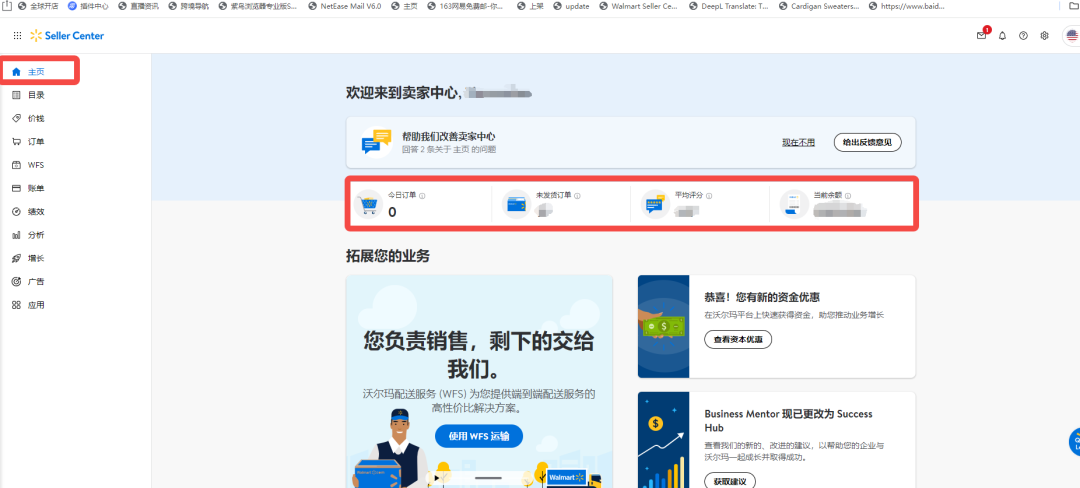Click the Business Mentor 现已更改为 Success Hub heading
This screenshot has height=488, width=1080.
coord(789,421)
